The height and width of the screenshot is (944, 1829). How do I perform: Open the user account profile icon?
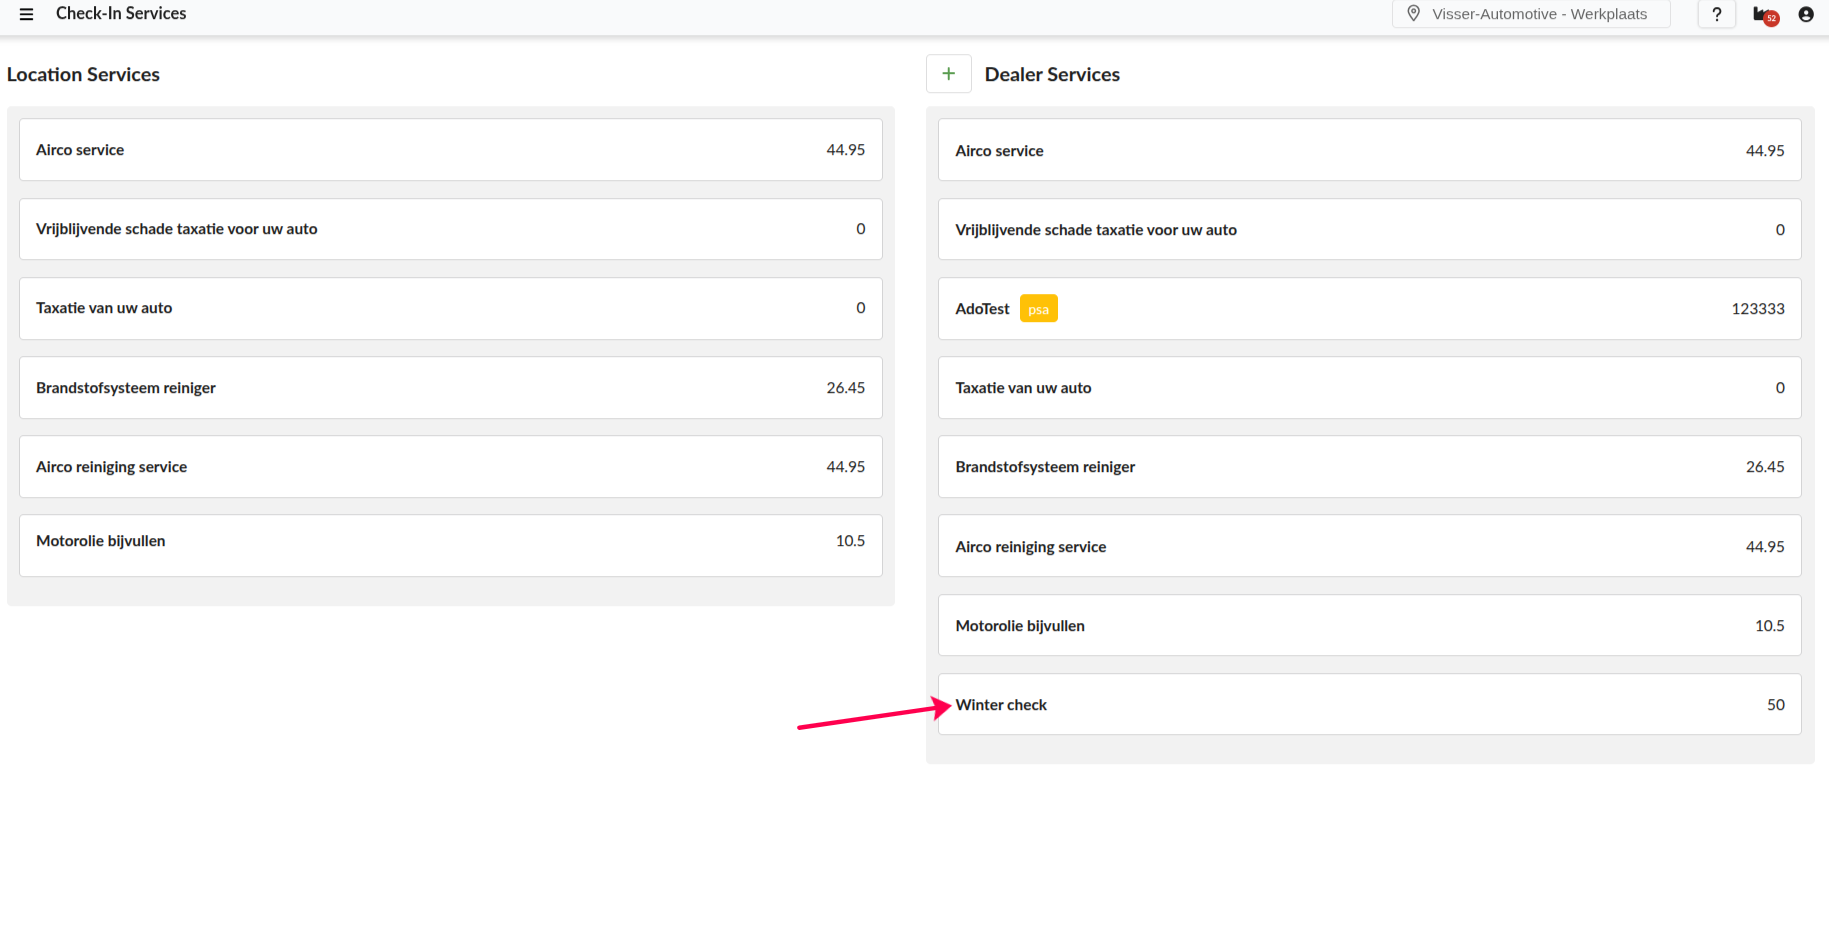[1805, 14]
